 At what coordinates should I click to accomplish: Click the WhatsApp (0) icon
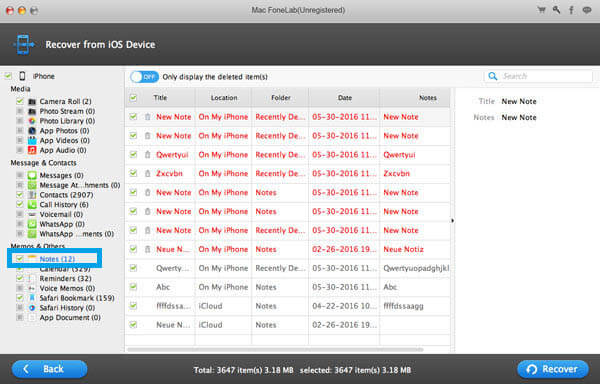point(32,224)
